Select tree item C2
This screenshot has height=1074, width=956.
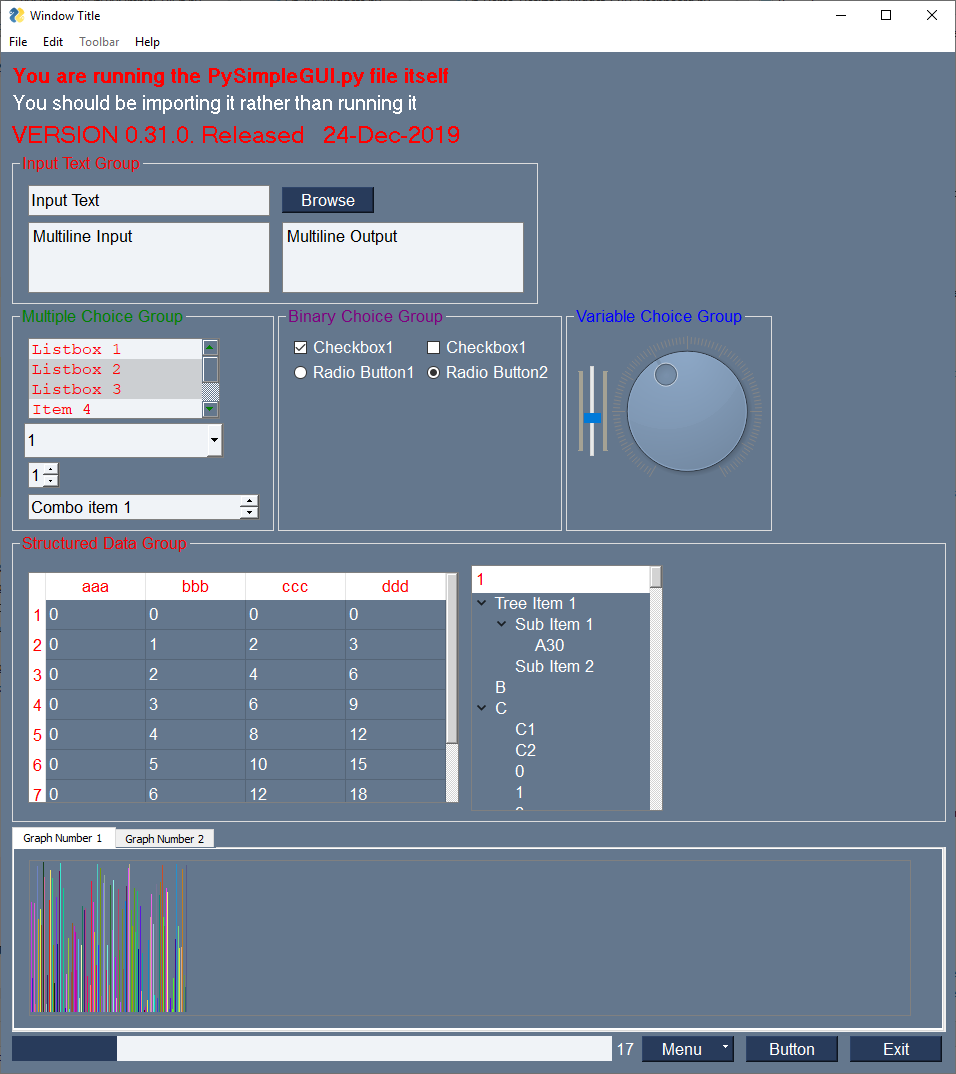(x=525, y=750)
